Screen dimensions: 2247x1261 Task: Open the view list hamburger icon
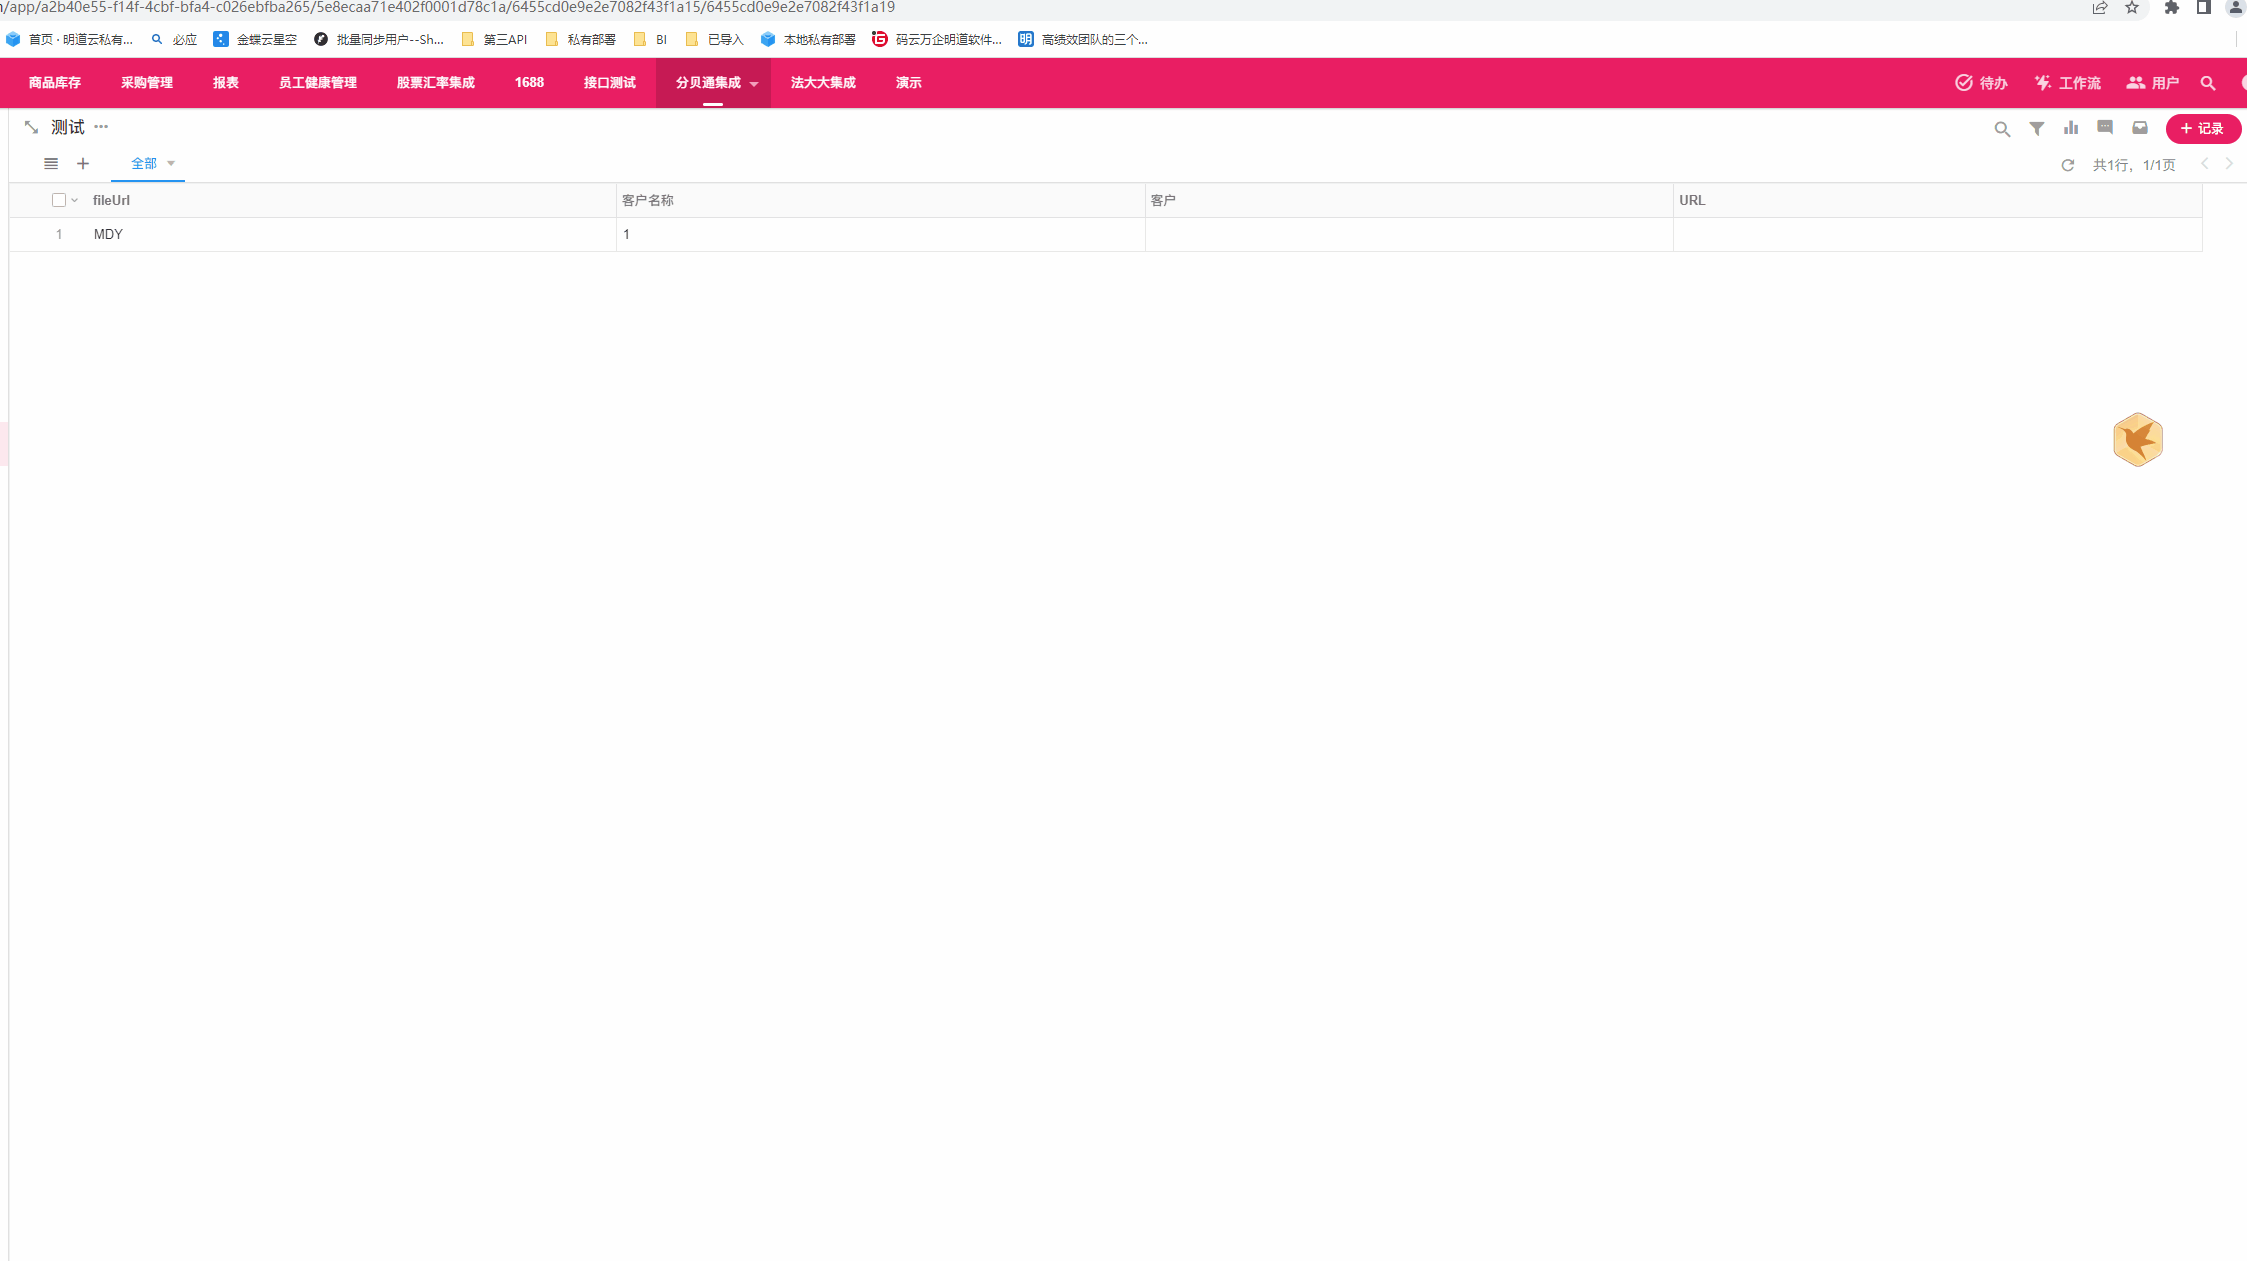[51, 164]
